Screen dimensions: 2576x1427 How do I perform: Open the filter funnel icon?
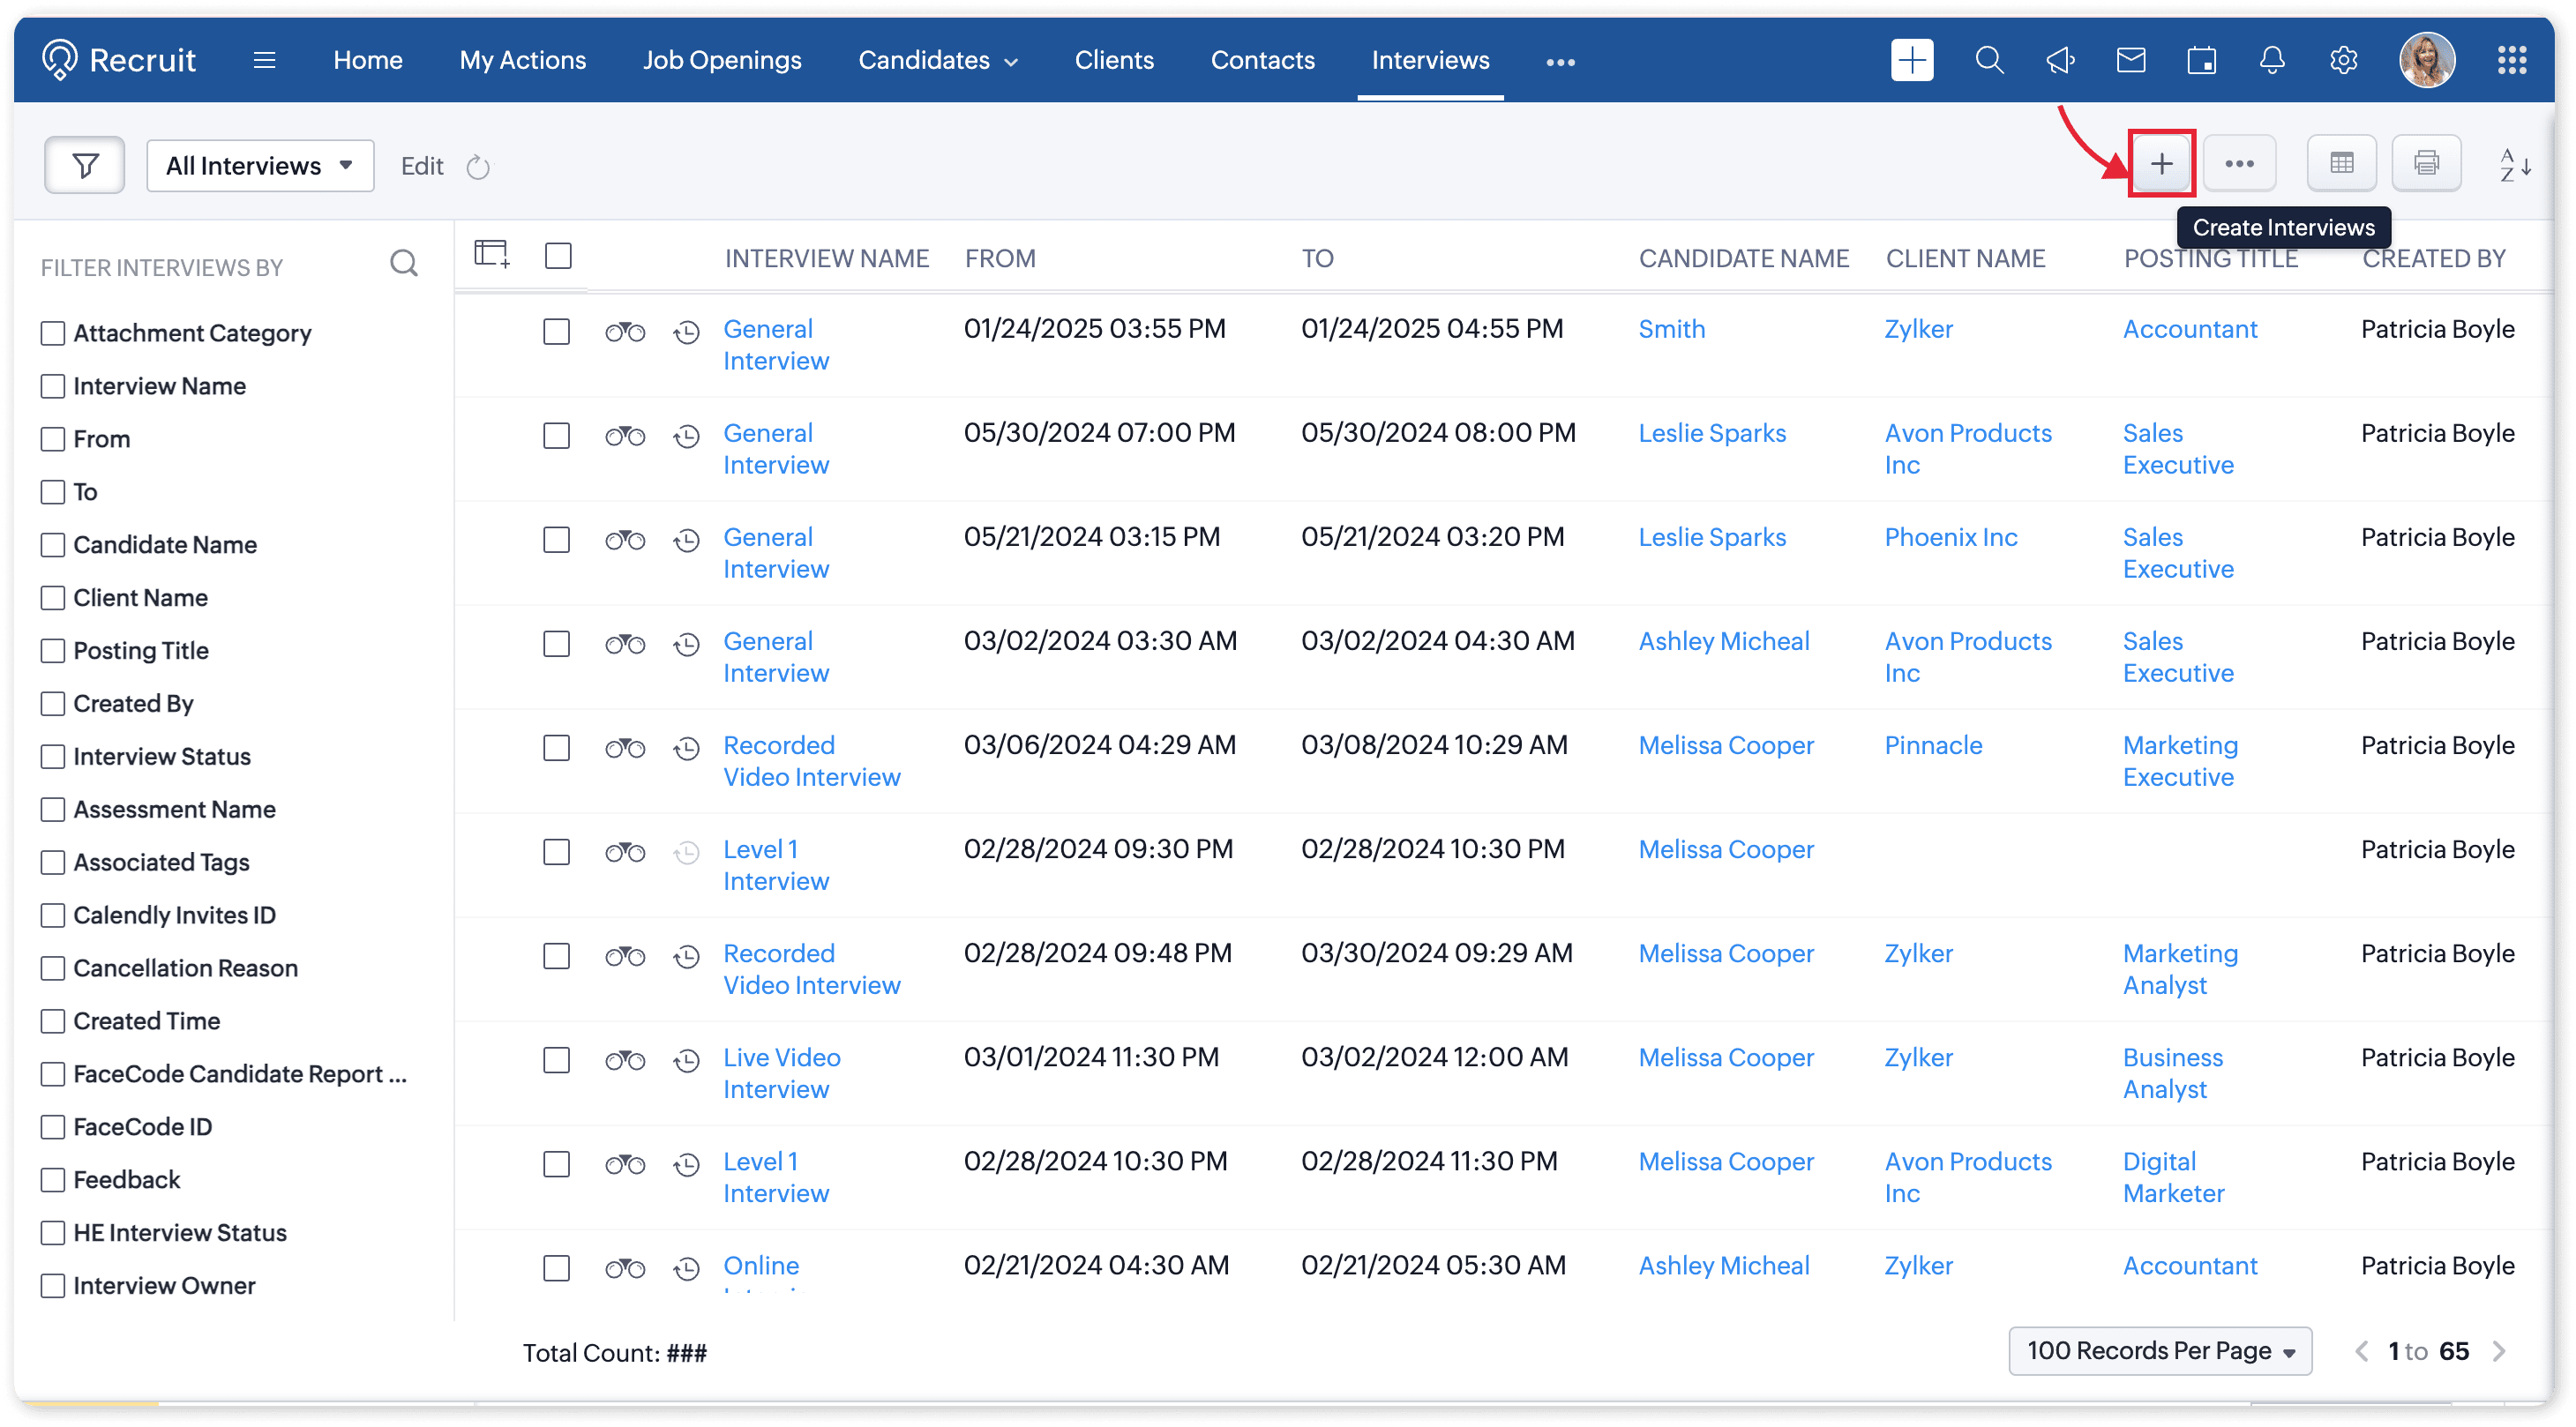coord(85,165)
